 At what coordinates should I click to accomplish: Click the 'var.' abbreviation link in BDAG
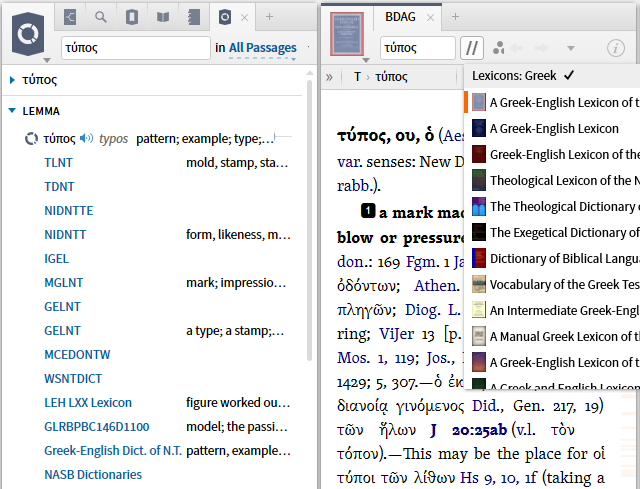[349, 162]
